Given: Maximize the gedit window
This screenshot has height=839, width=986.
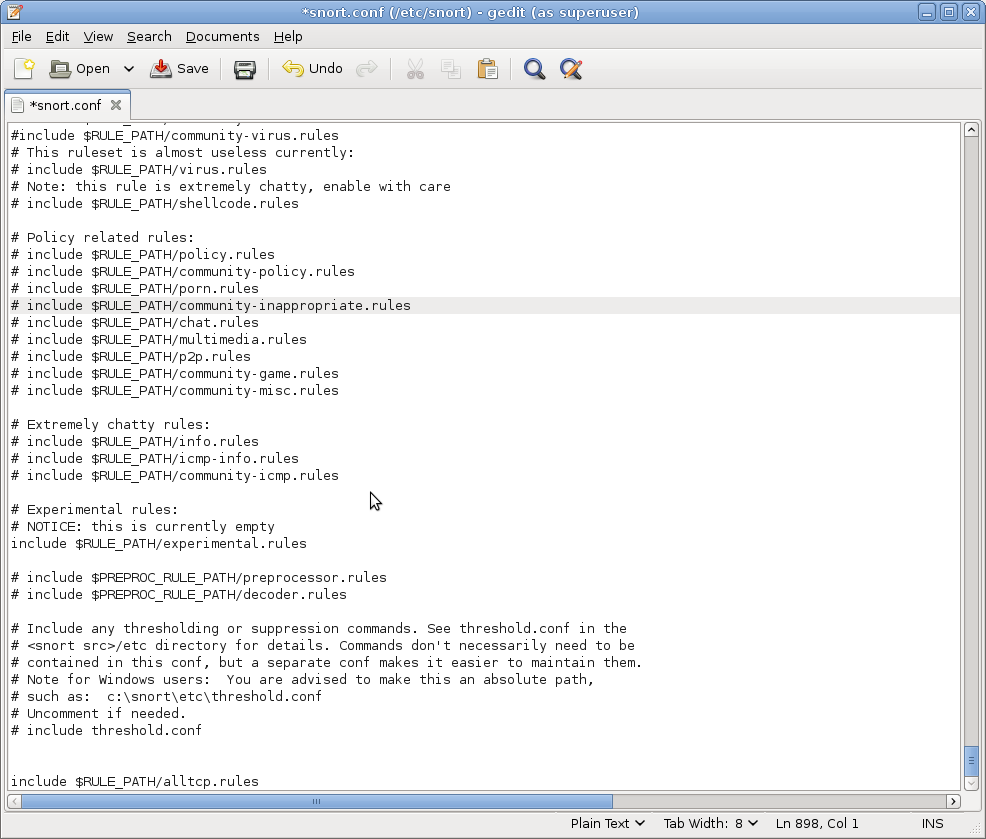Looking at the screenshot, I should 949,12.
